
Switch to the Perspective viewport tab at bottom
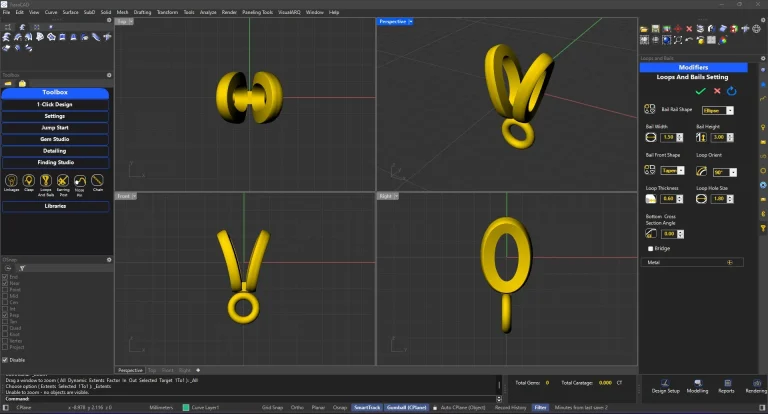[130, 370]
